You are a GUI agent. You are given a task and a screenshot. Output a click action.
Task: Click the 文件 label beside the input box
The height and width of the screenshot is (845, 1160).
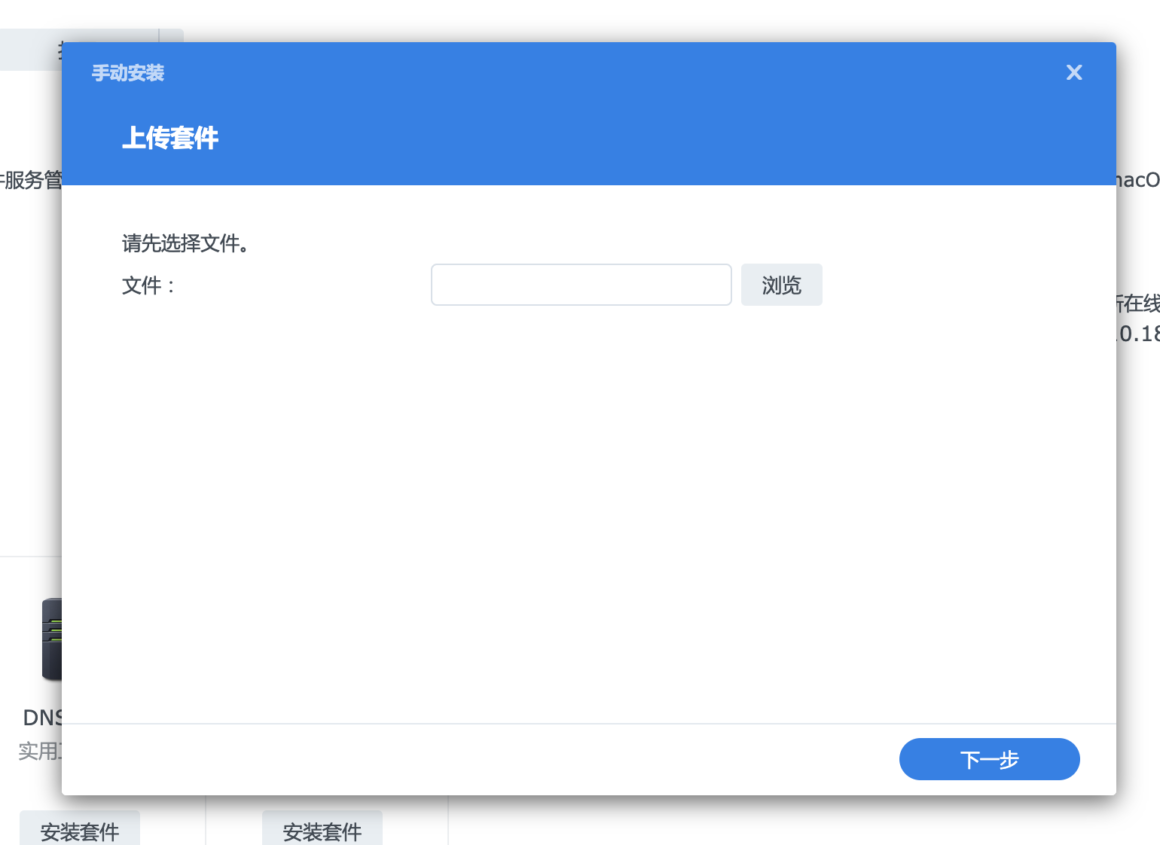140,285
